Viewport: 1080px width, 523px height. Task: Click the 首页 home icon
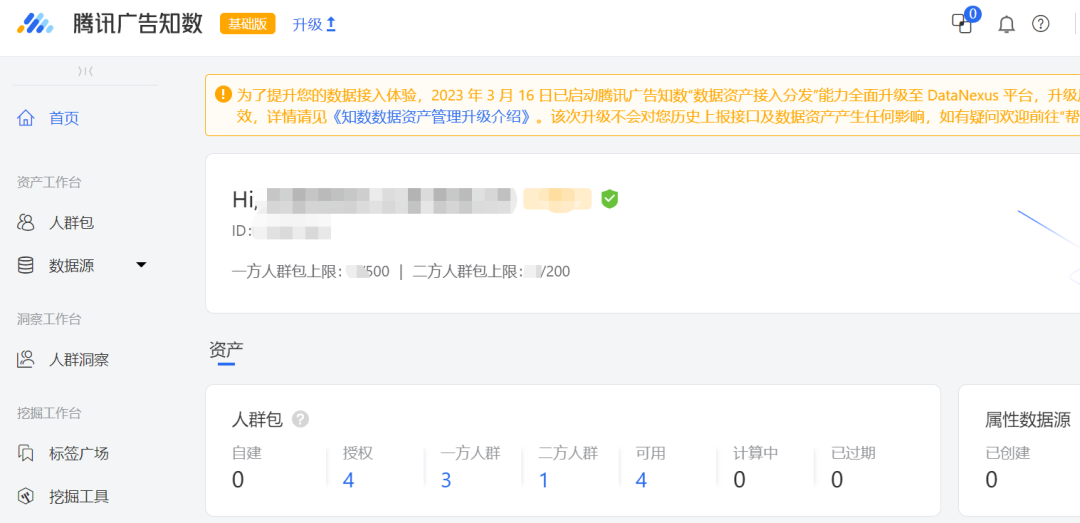pos(25,118)
